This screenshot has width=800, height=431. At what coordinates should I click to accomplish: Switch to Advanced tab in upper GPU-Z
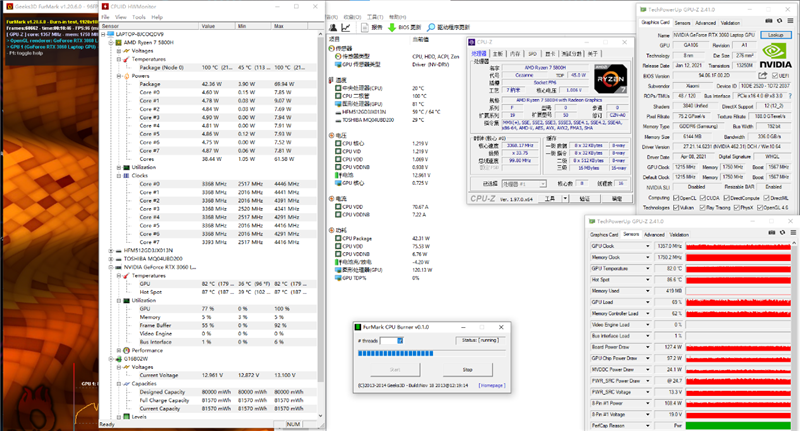[705, 23]
